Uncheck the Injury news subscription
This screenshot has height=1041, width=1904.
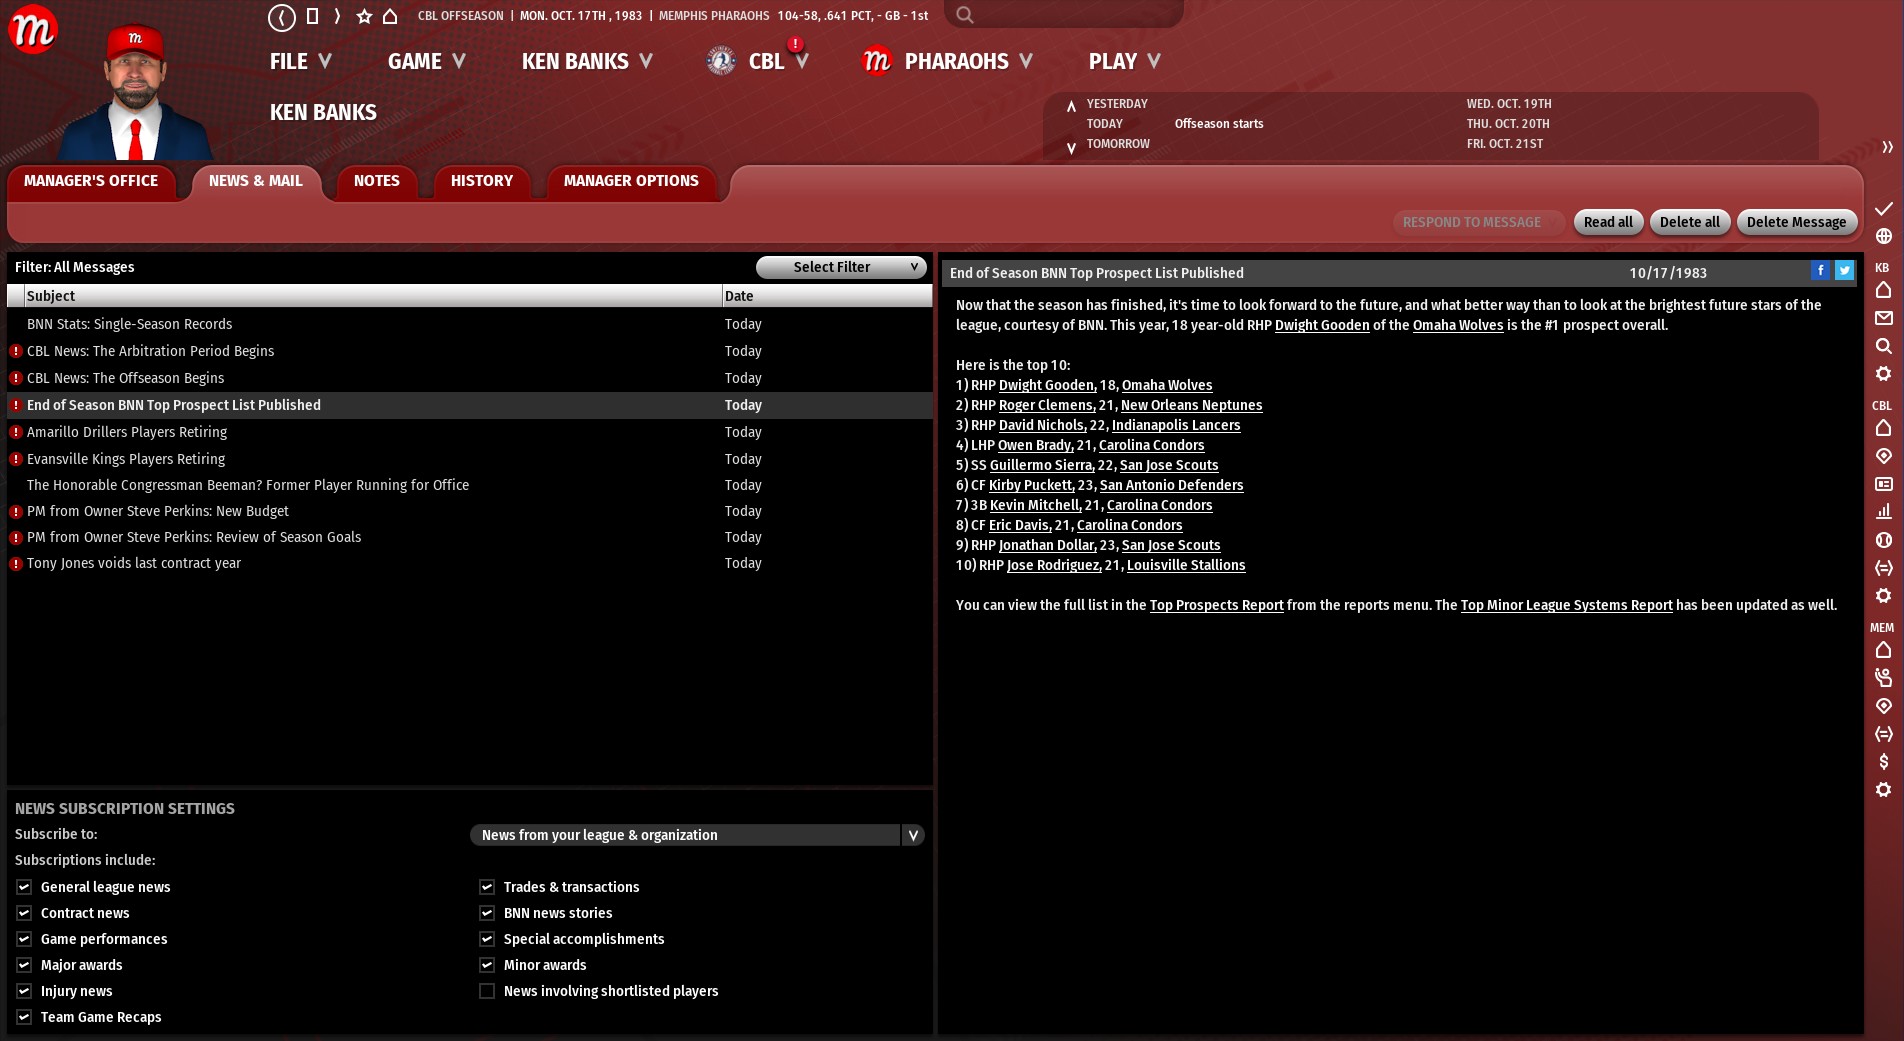(x=24, y=991)
